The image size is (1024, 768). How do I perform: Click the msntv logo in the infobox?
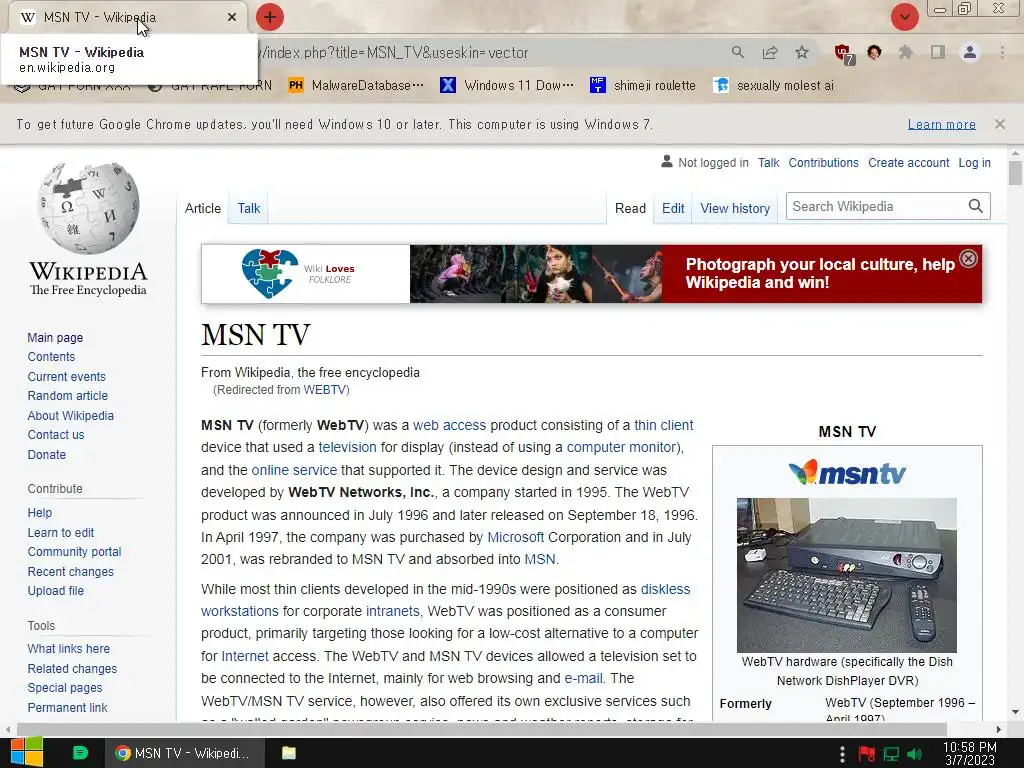coord(847,472)
